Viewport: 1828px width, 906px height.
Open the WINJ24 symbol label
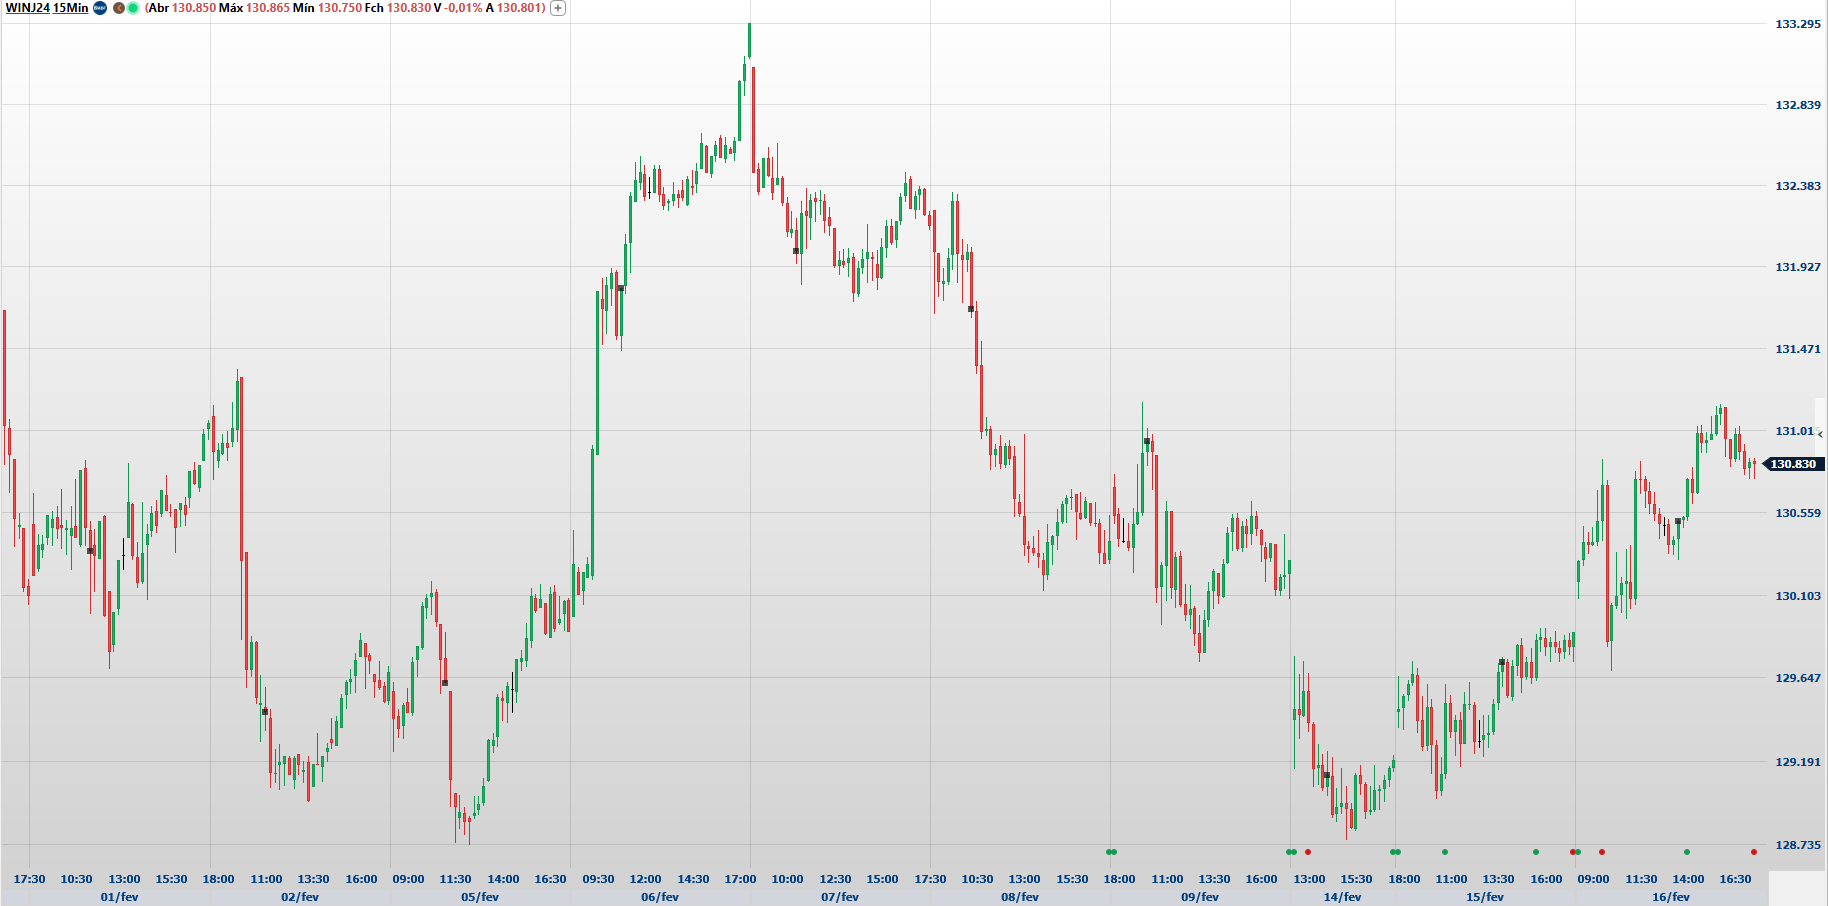pyautogui.click(x=28, y=7)
